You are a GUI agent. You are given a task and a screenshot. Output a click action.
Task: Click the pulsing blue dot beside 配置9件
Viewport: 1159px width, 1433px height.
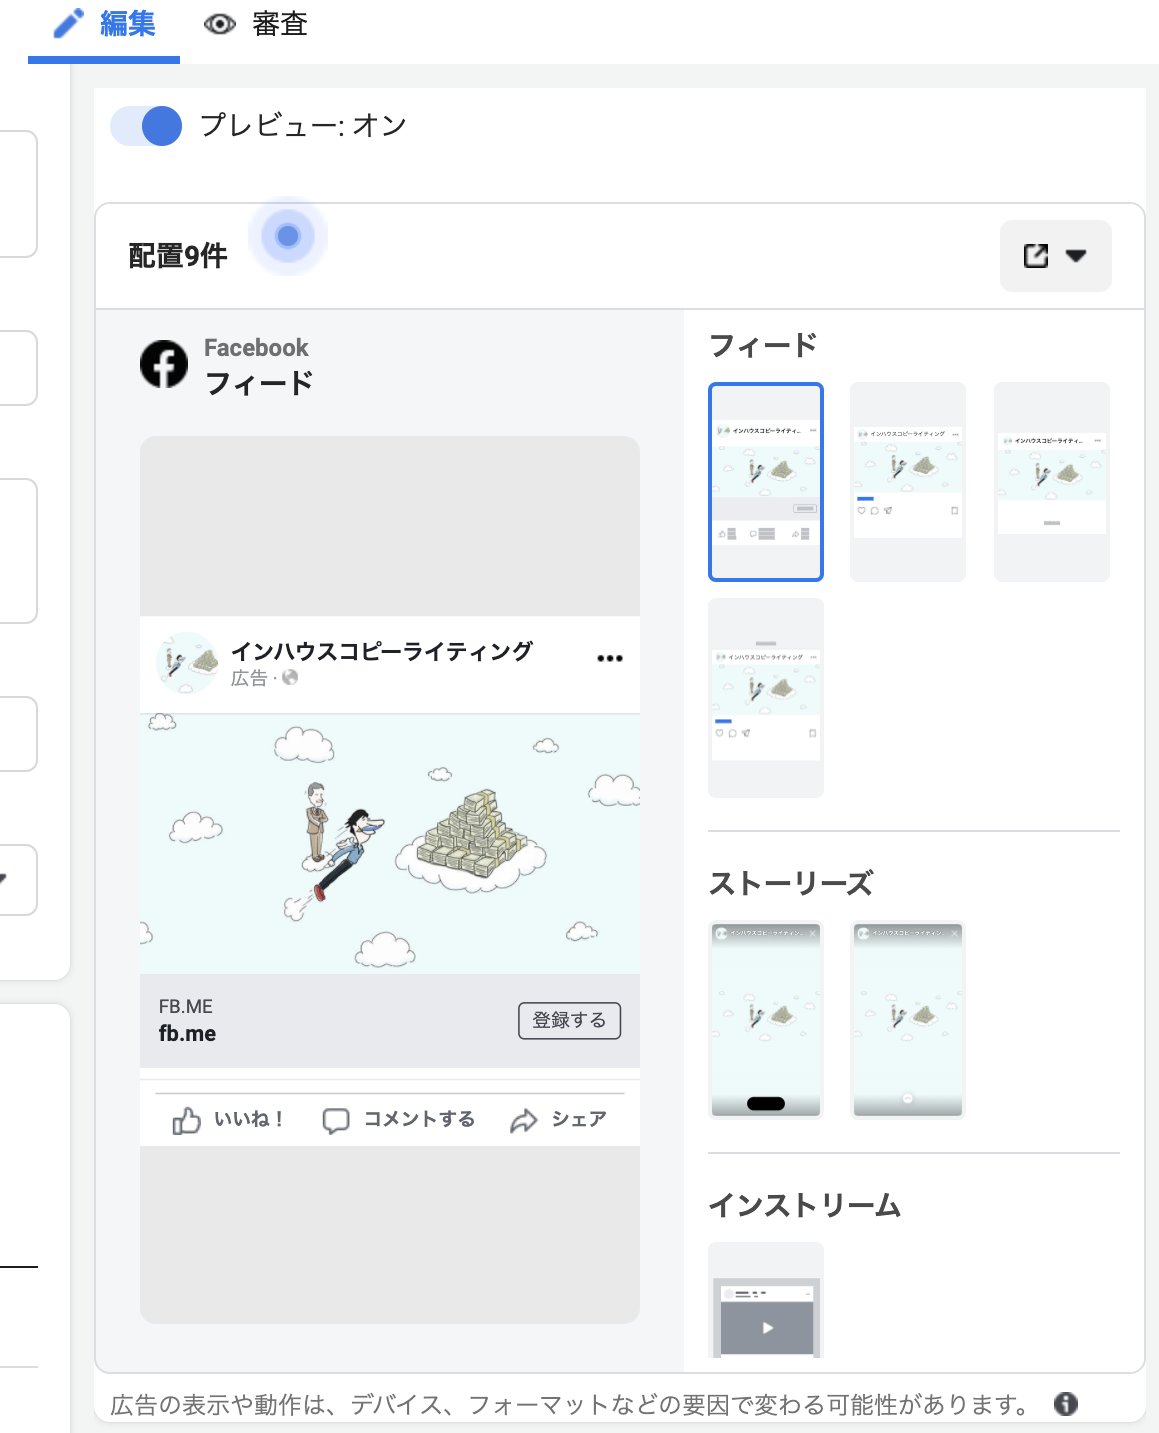point(288,236)
